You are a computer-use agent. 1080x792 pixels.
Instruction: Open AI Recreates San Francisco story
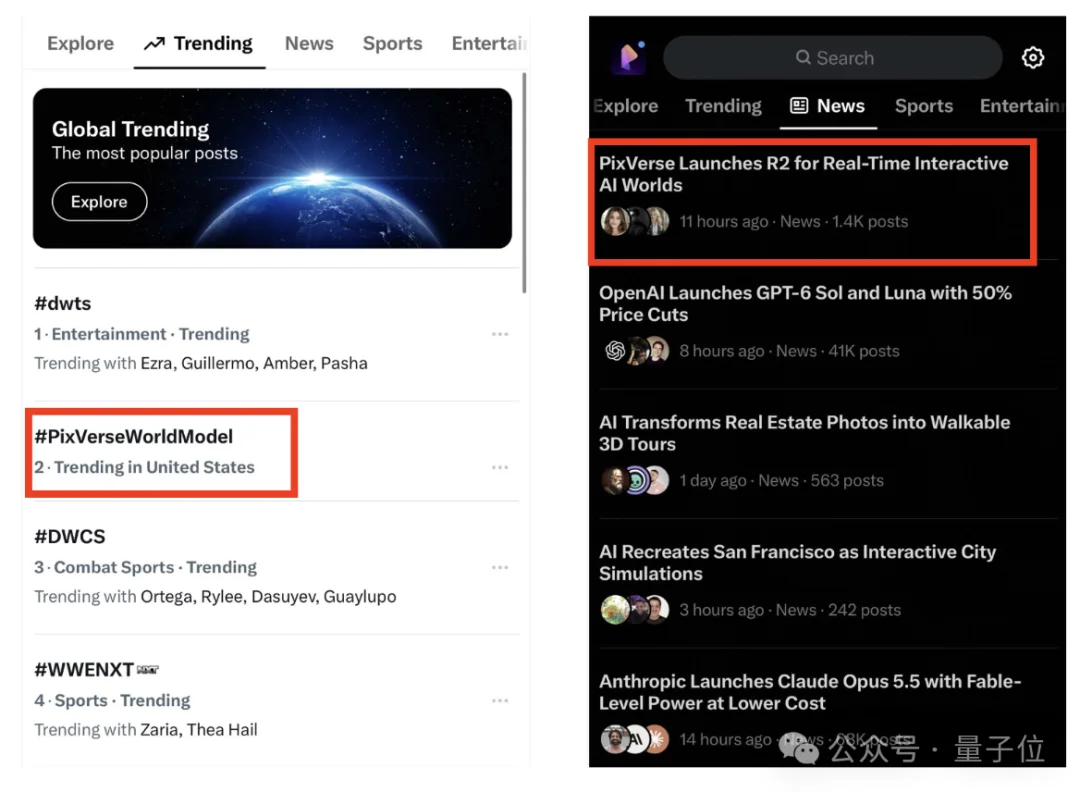pyautogui.click(x=798, y=563)
